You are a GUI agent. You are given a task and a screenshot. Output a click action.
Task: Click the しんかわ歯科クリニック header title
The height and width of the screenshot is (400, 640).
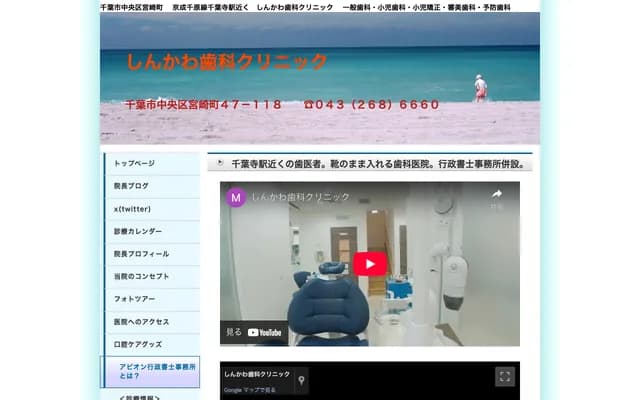click(x=227, y=62)
